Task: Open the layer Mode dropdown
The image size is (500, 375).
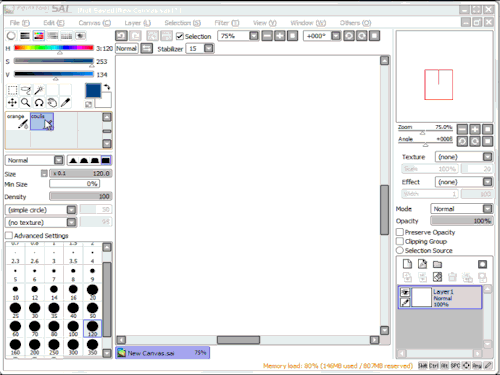Action: [x=487, y=209]
